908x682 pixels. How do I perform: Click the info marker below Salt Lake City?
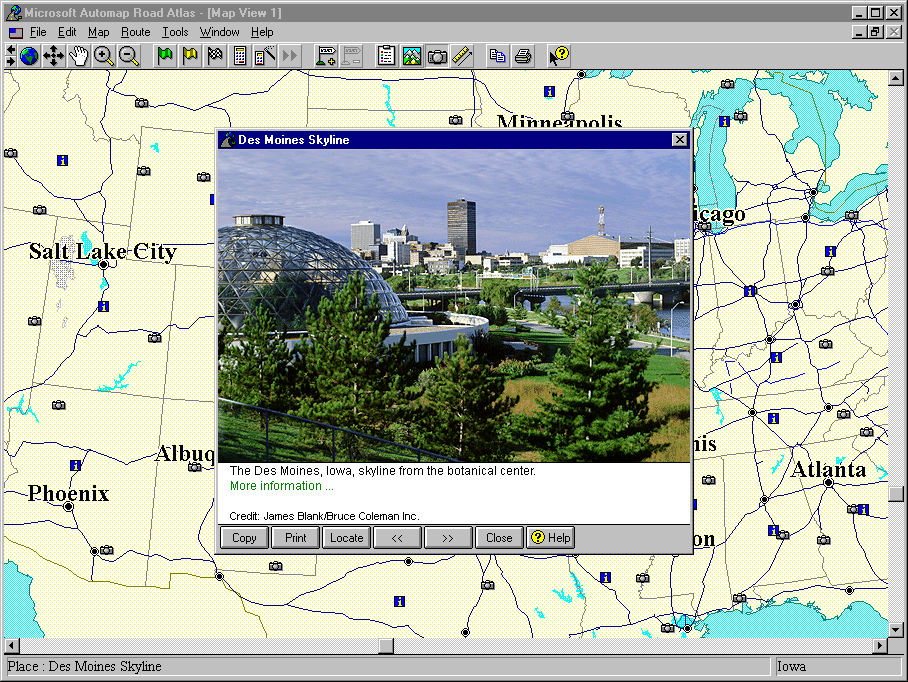tap(104, 306)
